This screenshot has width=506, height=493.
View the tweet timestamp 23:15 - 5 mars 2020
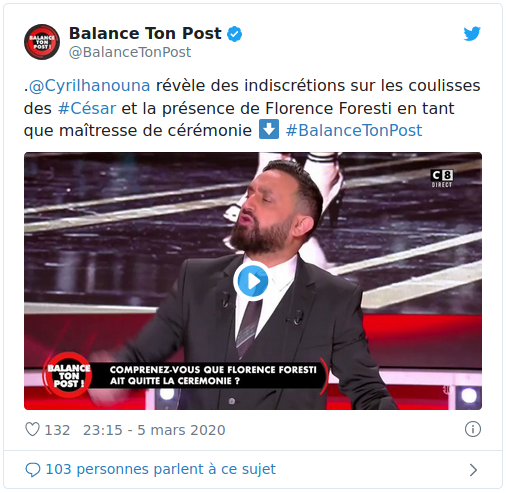pos(154,430)
